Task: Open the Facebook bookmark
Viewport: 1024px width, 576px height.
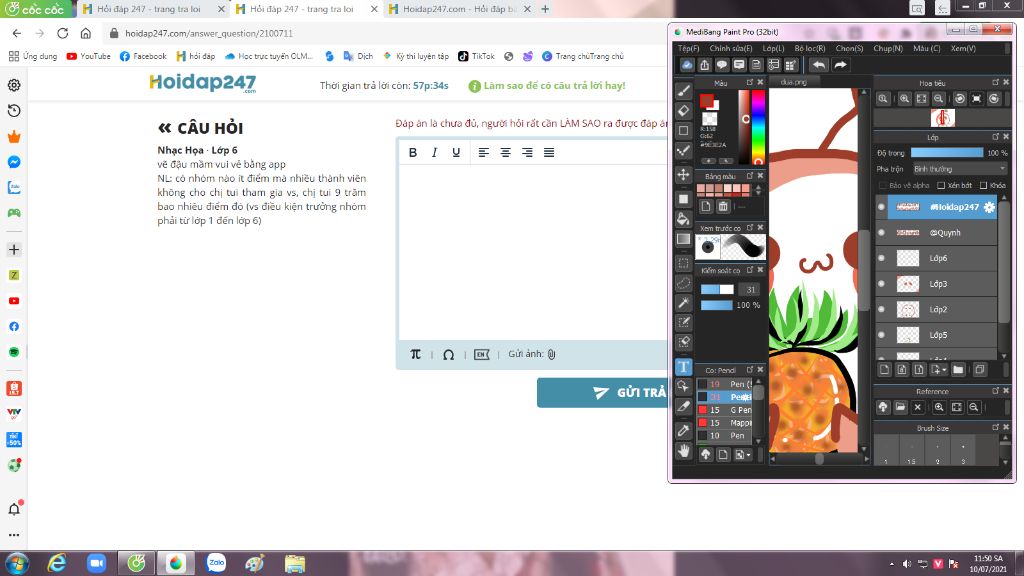Action: click(143, 56)
